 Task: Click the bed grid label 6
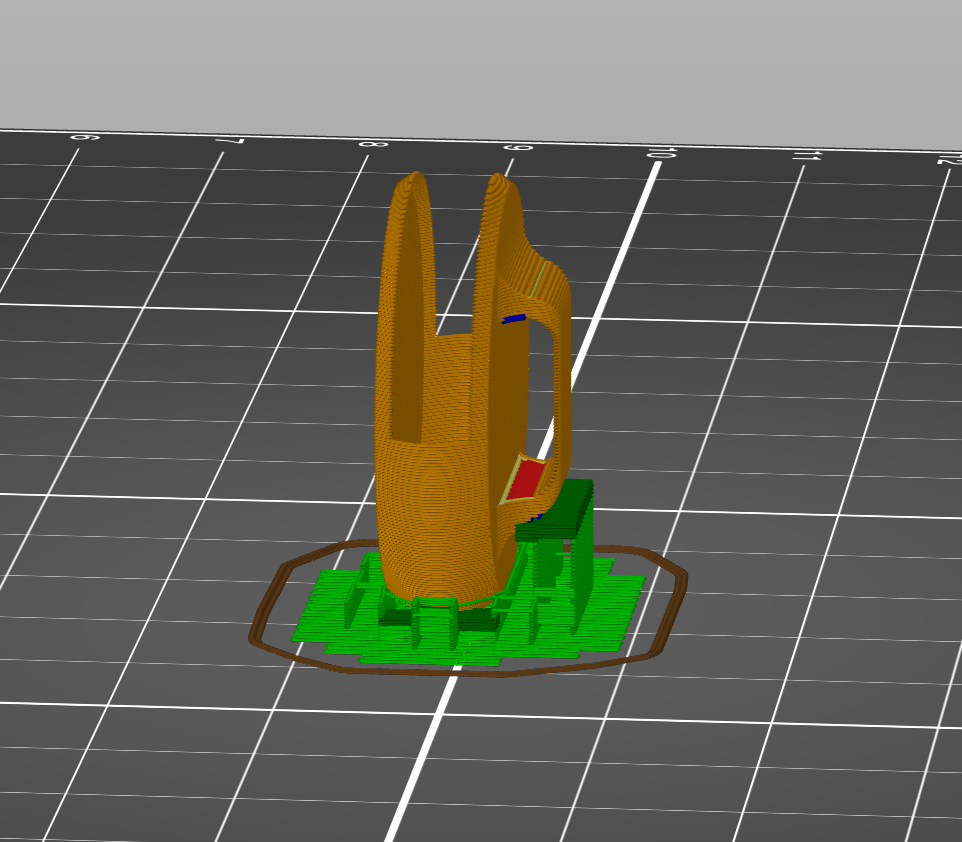85,137
